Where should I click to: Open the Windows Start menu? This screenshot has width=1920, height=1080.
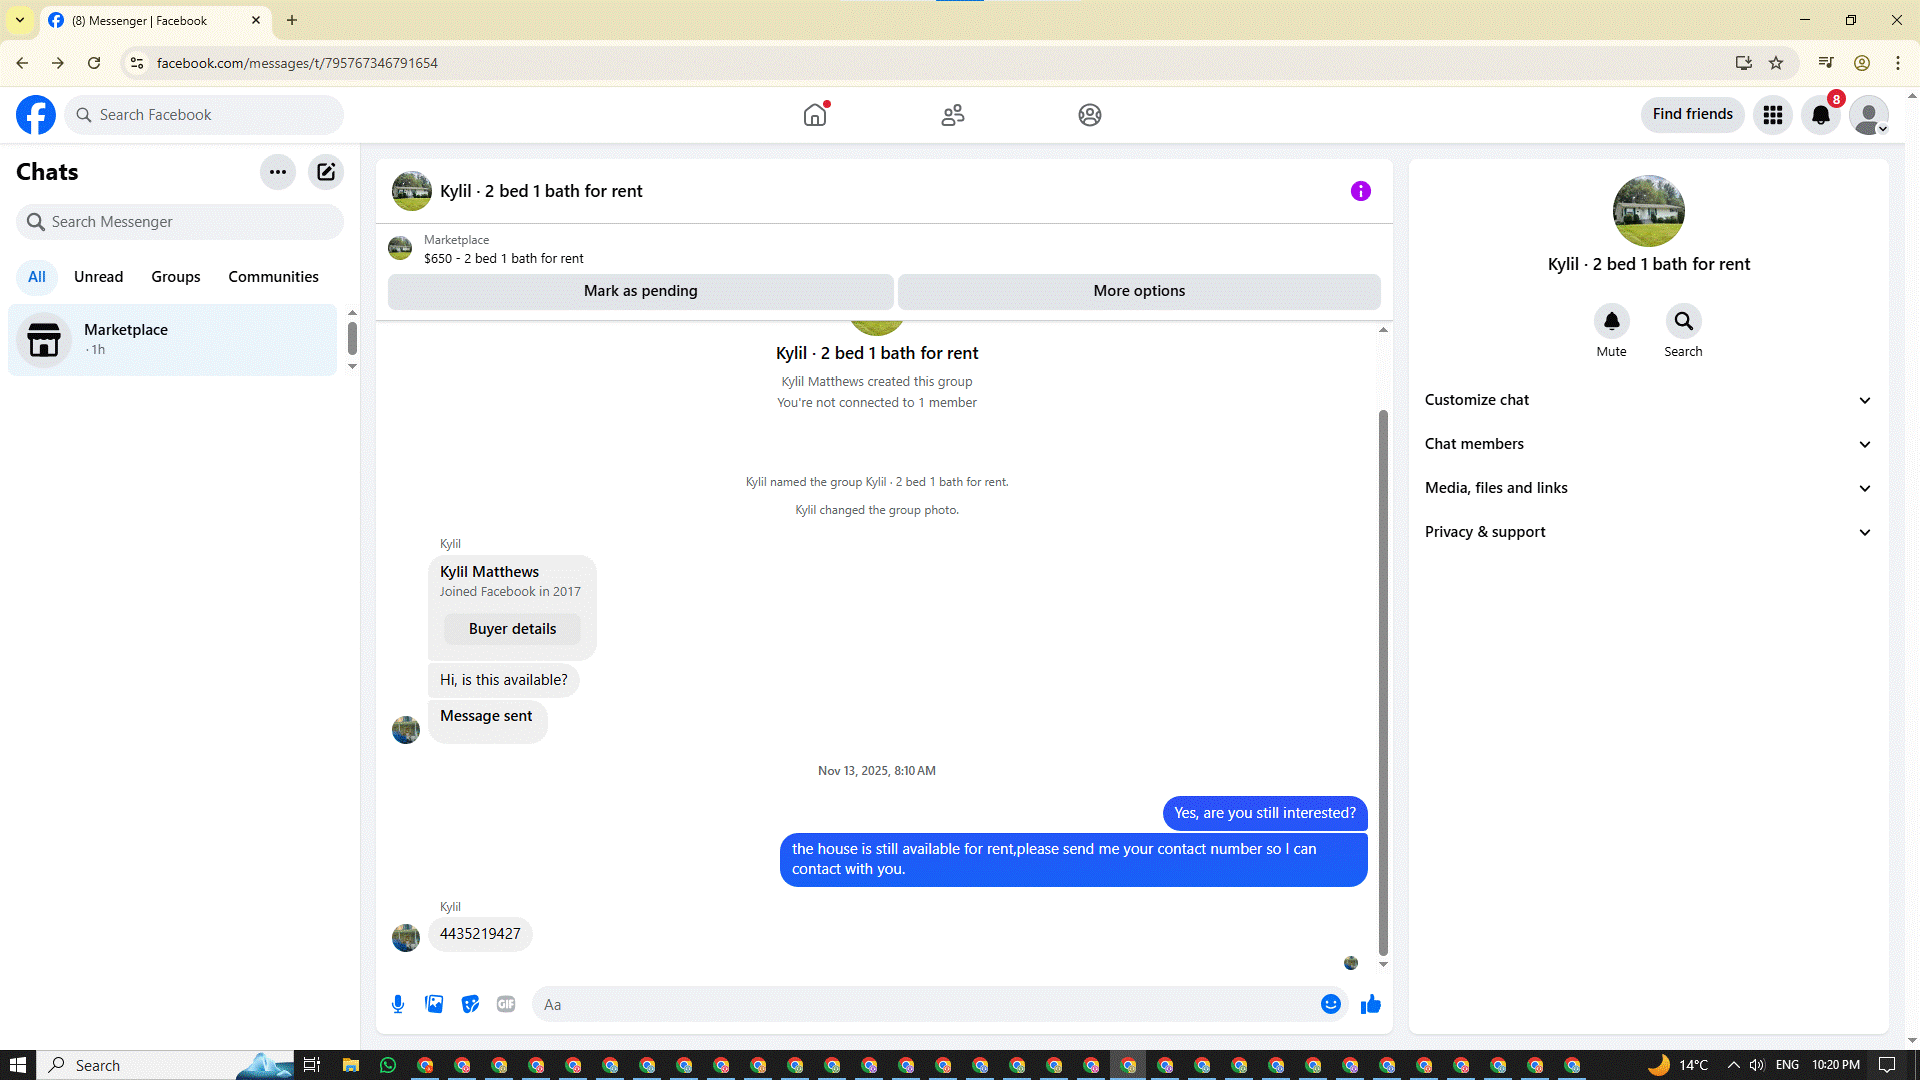pos(17,1065)
